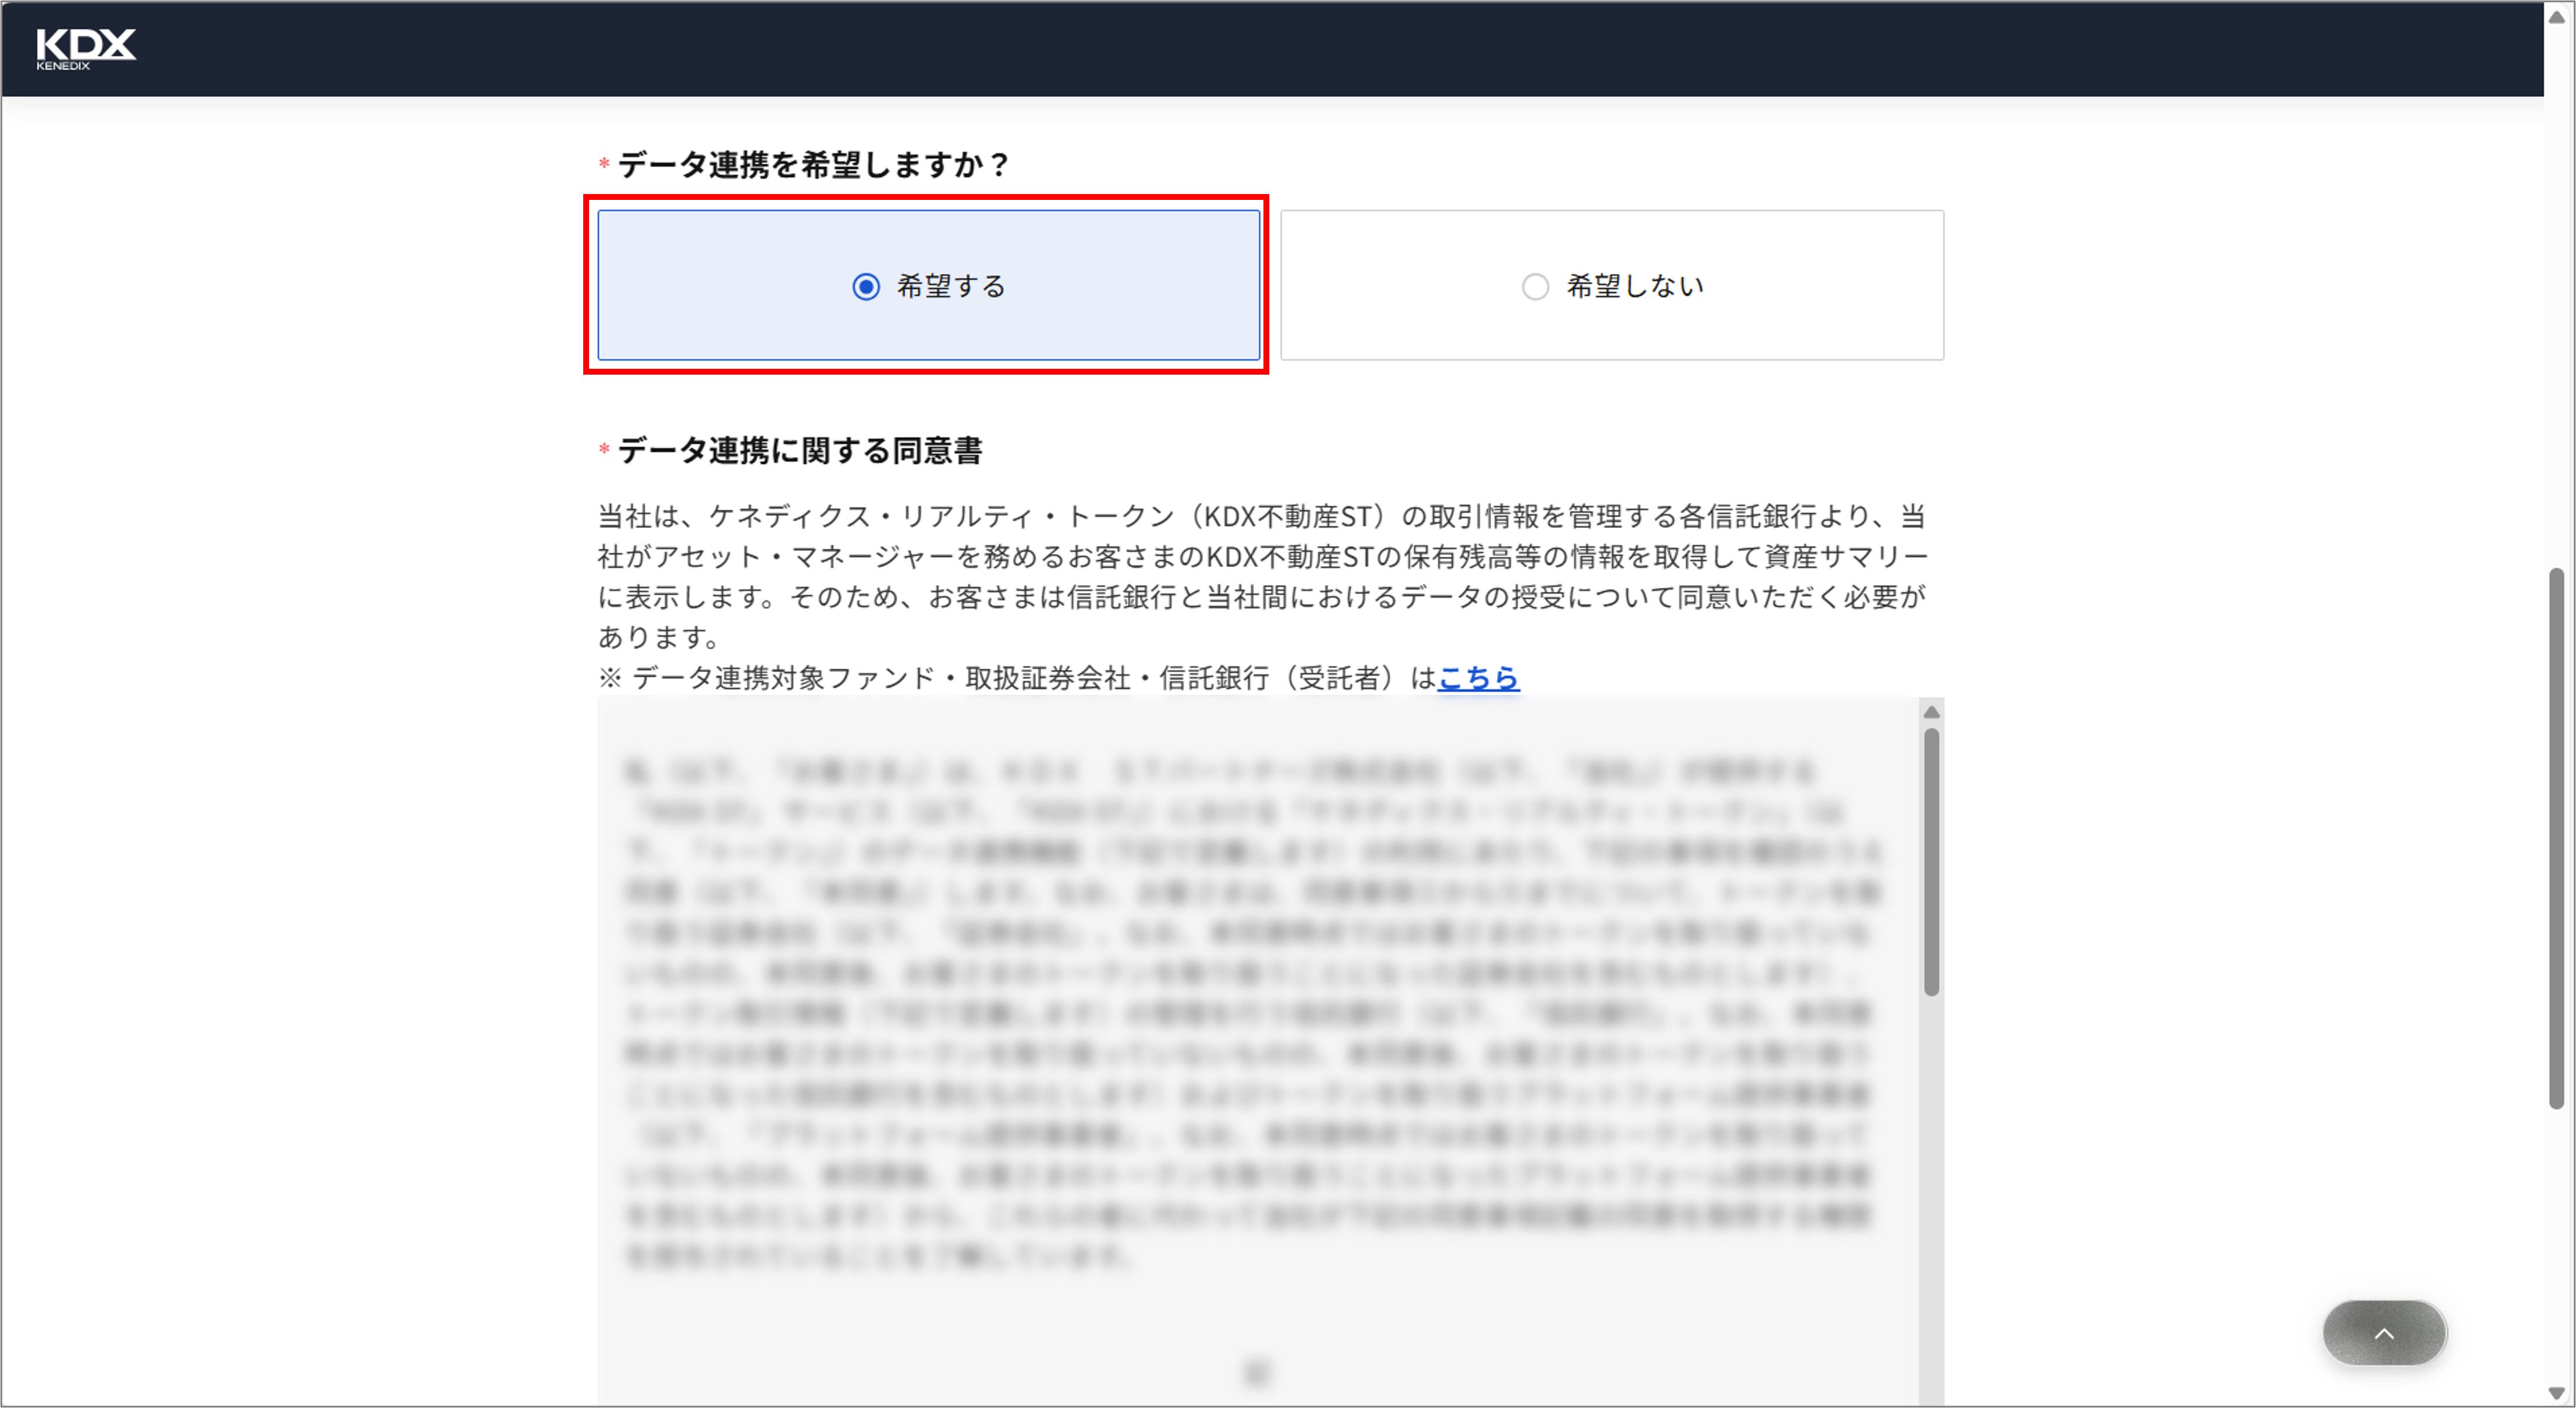Click the heading データ連携を希望しますか？
Viewport: 2576px width, 1408px height.
814,164
